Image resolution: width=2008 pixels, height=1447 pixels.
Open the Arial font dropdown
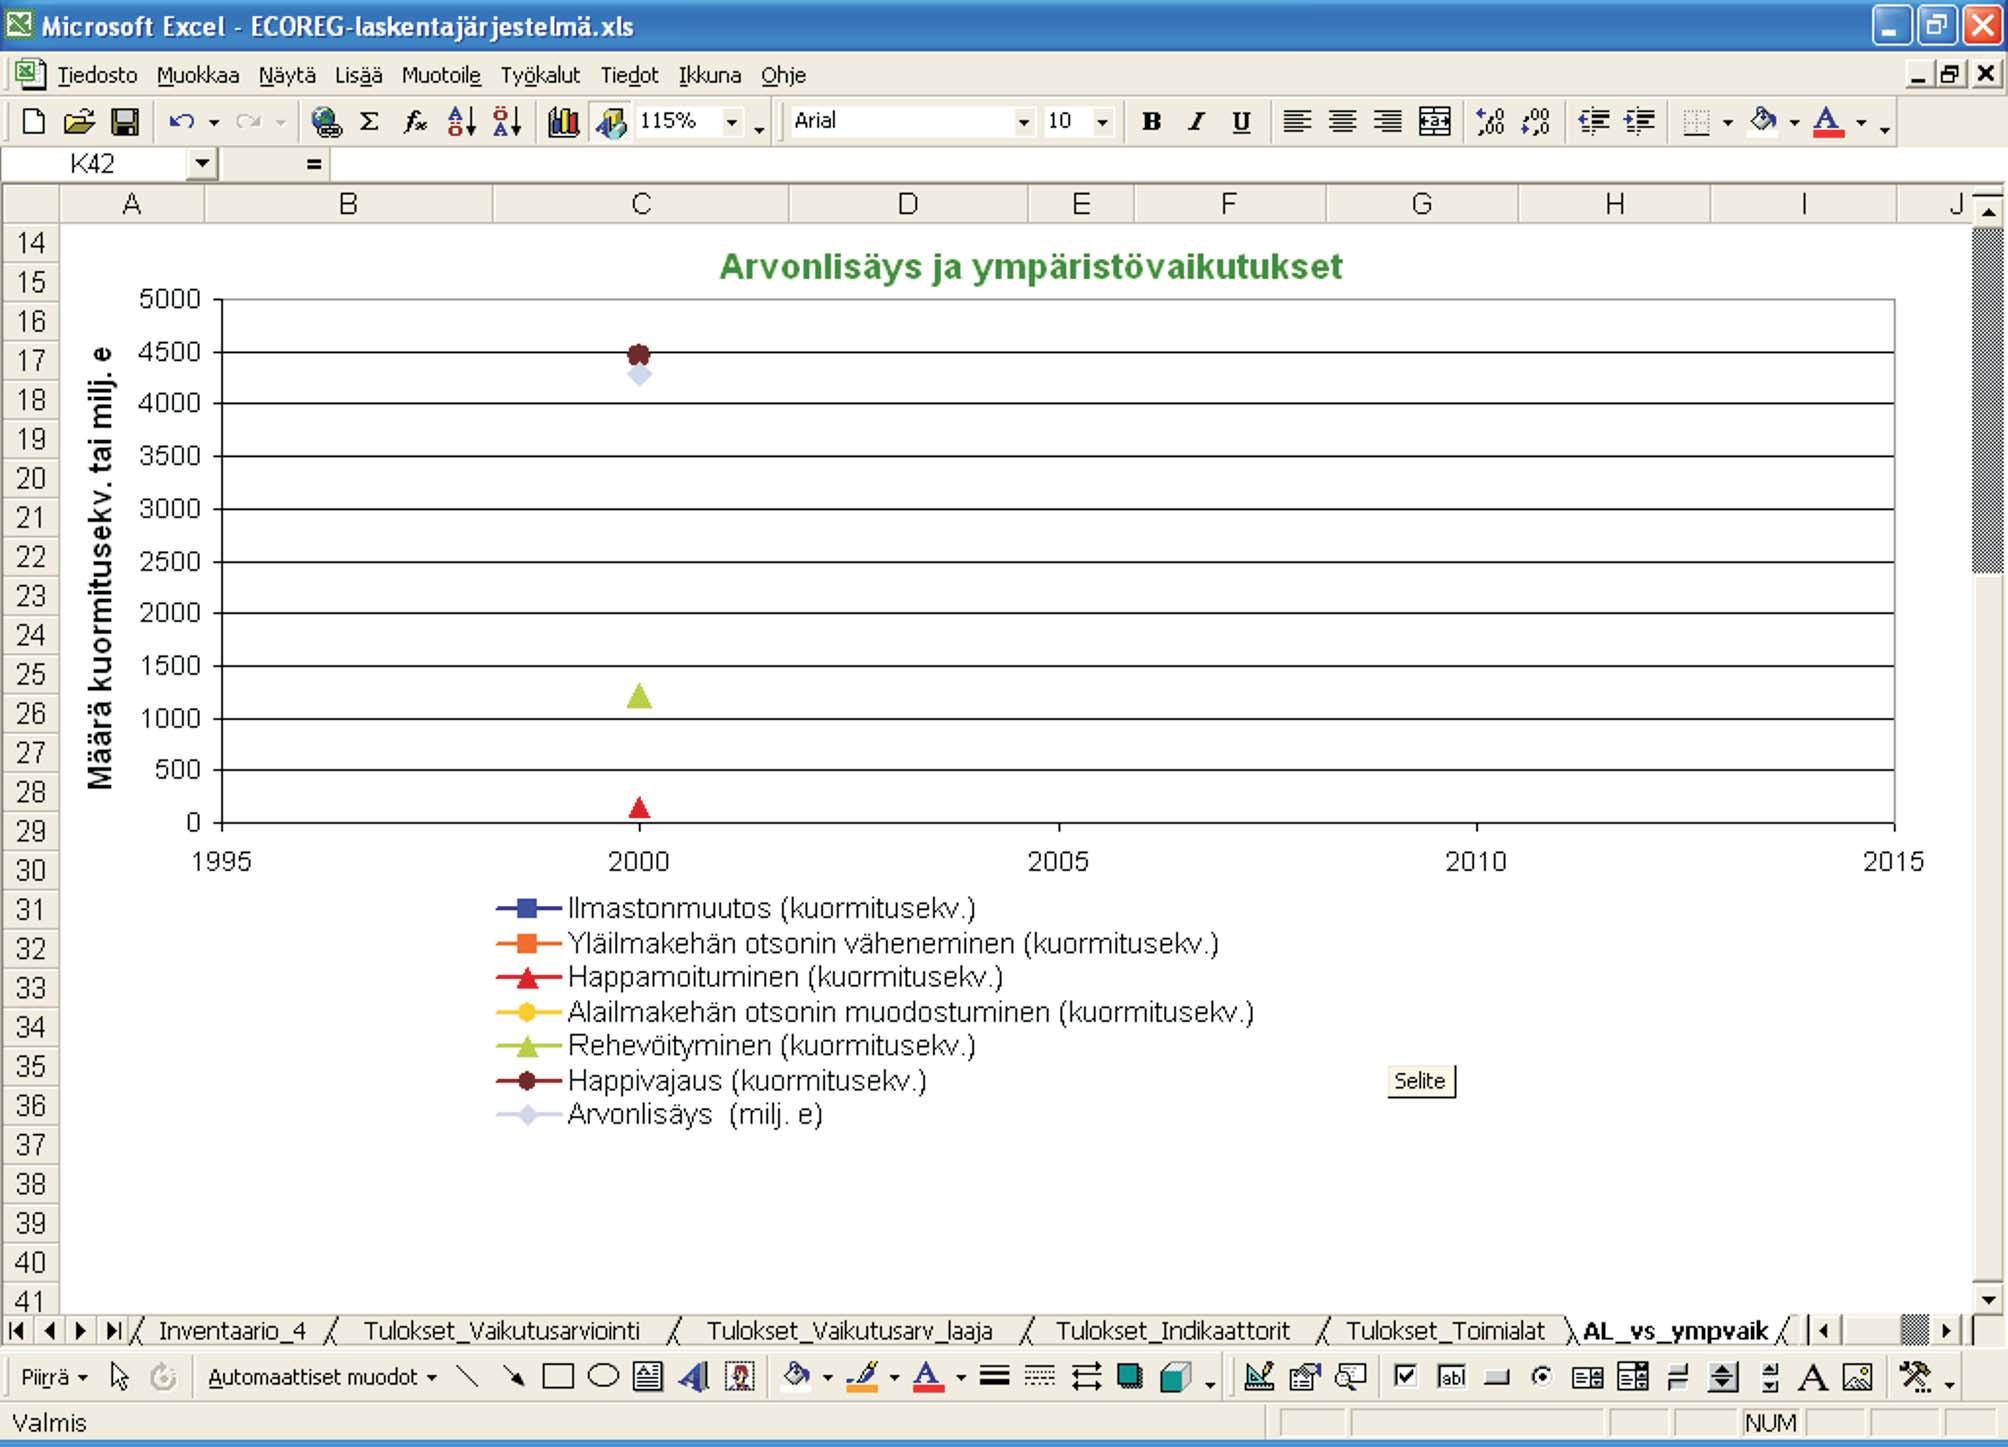pyautogui.click(x=1023, y=122)
